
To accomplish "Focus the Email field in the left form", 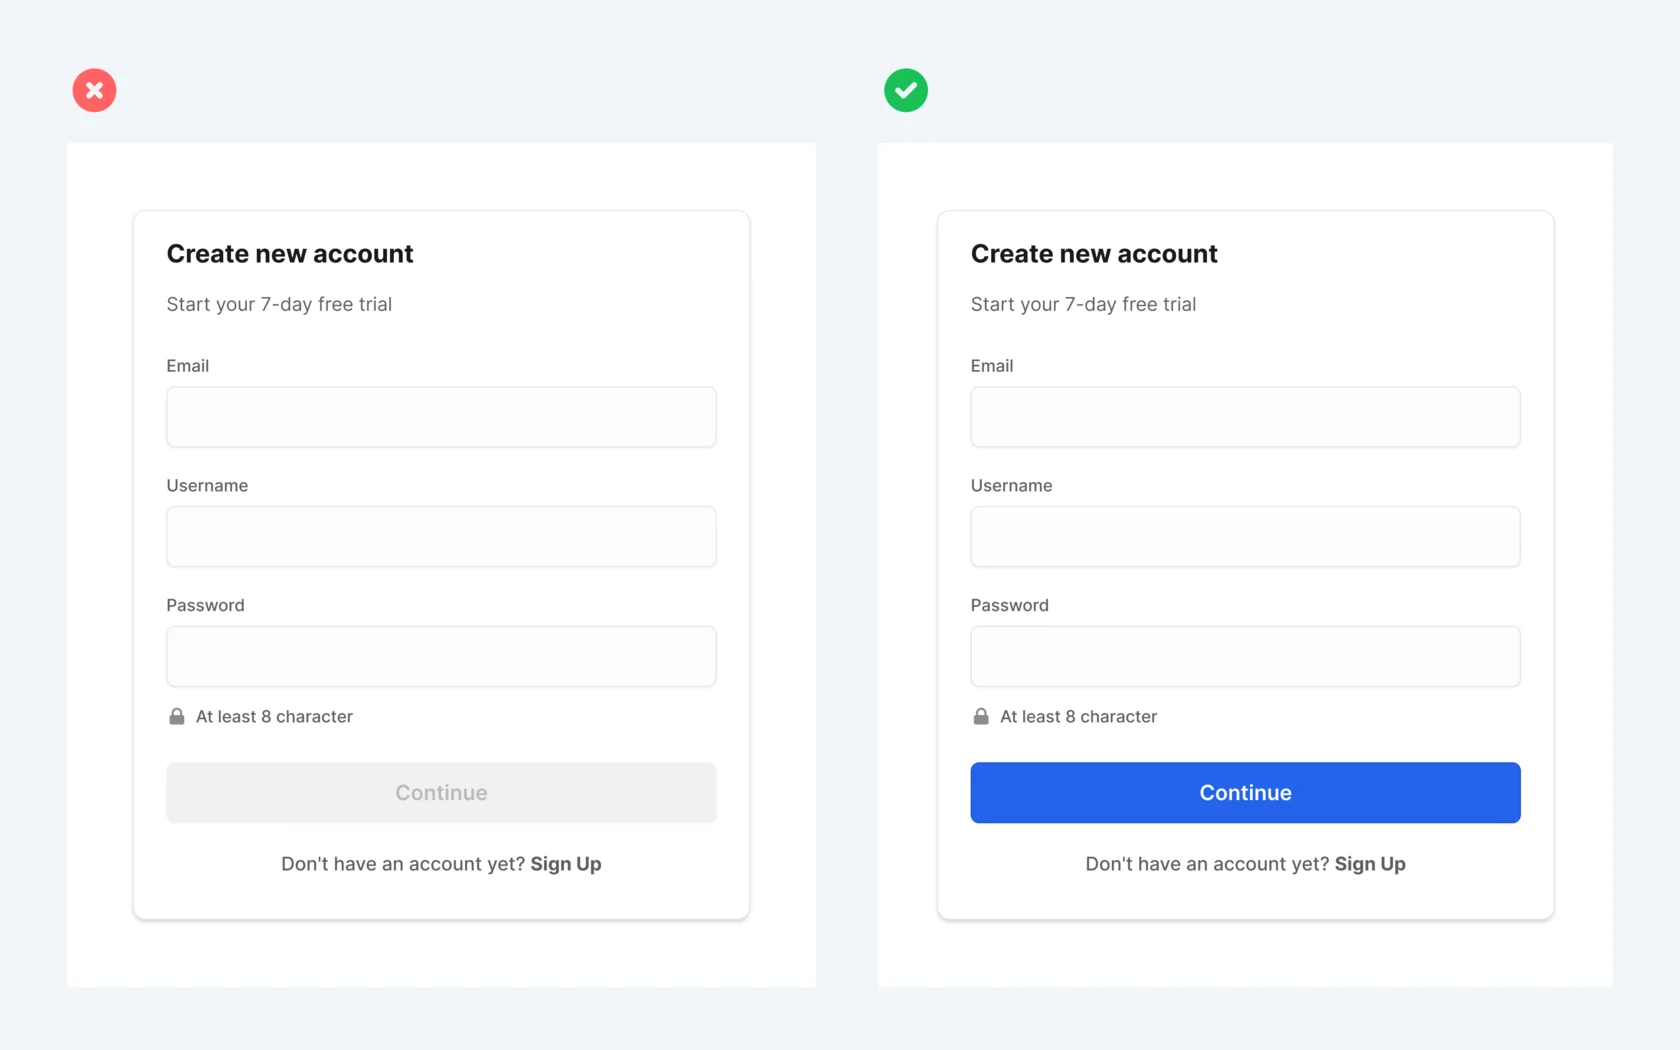I will pyautogui.click(x=441, y=417).
